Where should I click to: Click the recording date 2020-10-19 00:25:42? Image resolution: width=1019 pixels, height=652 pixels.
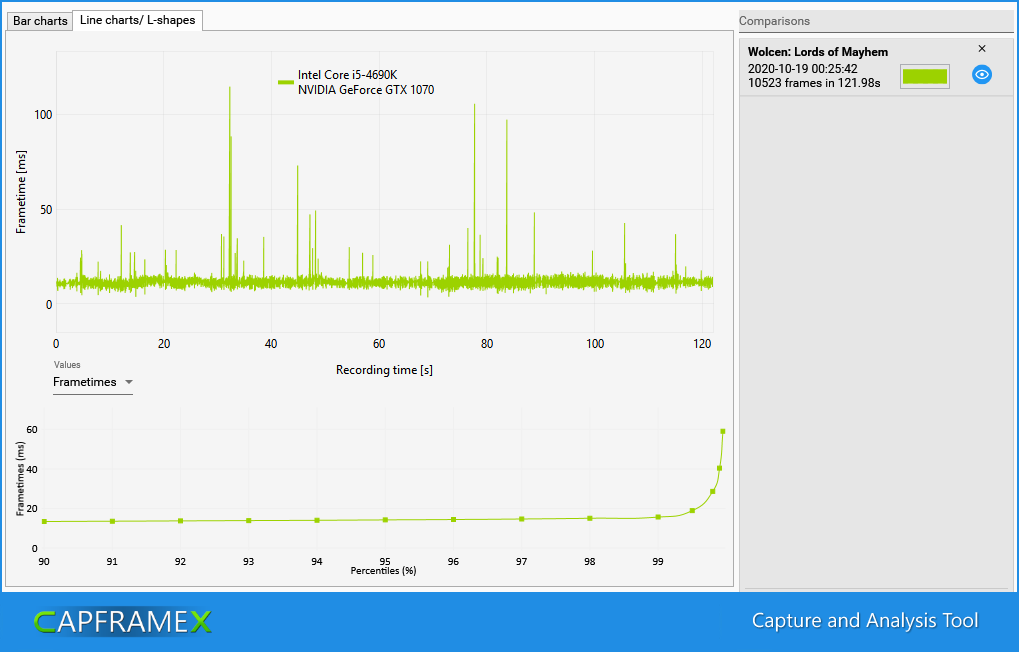point(803,69)
